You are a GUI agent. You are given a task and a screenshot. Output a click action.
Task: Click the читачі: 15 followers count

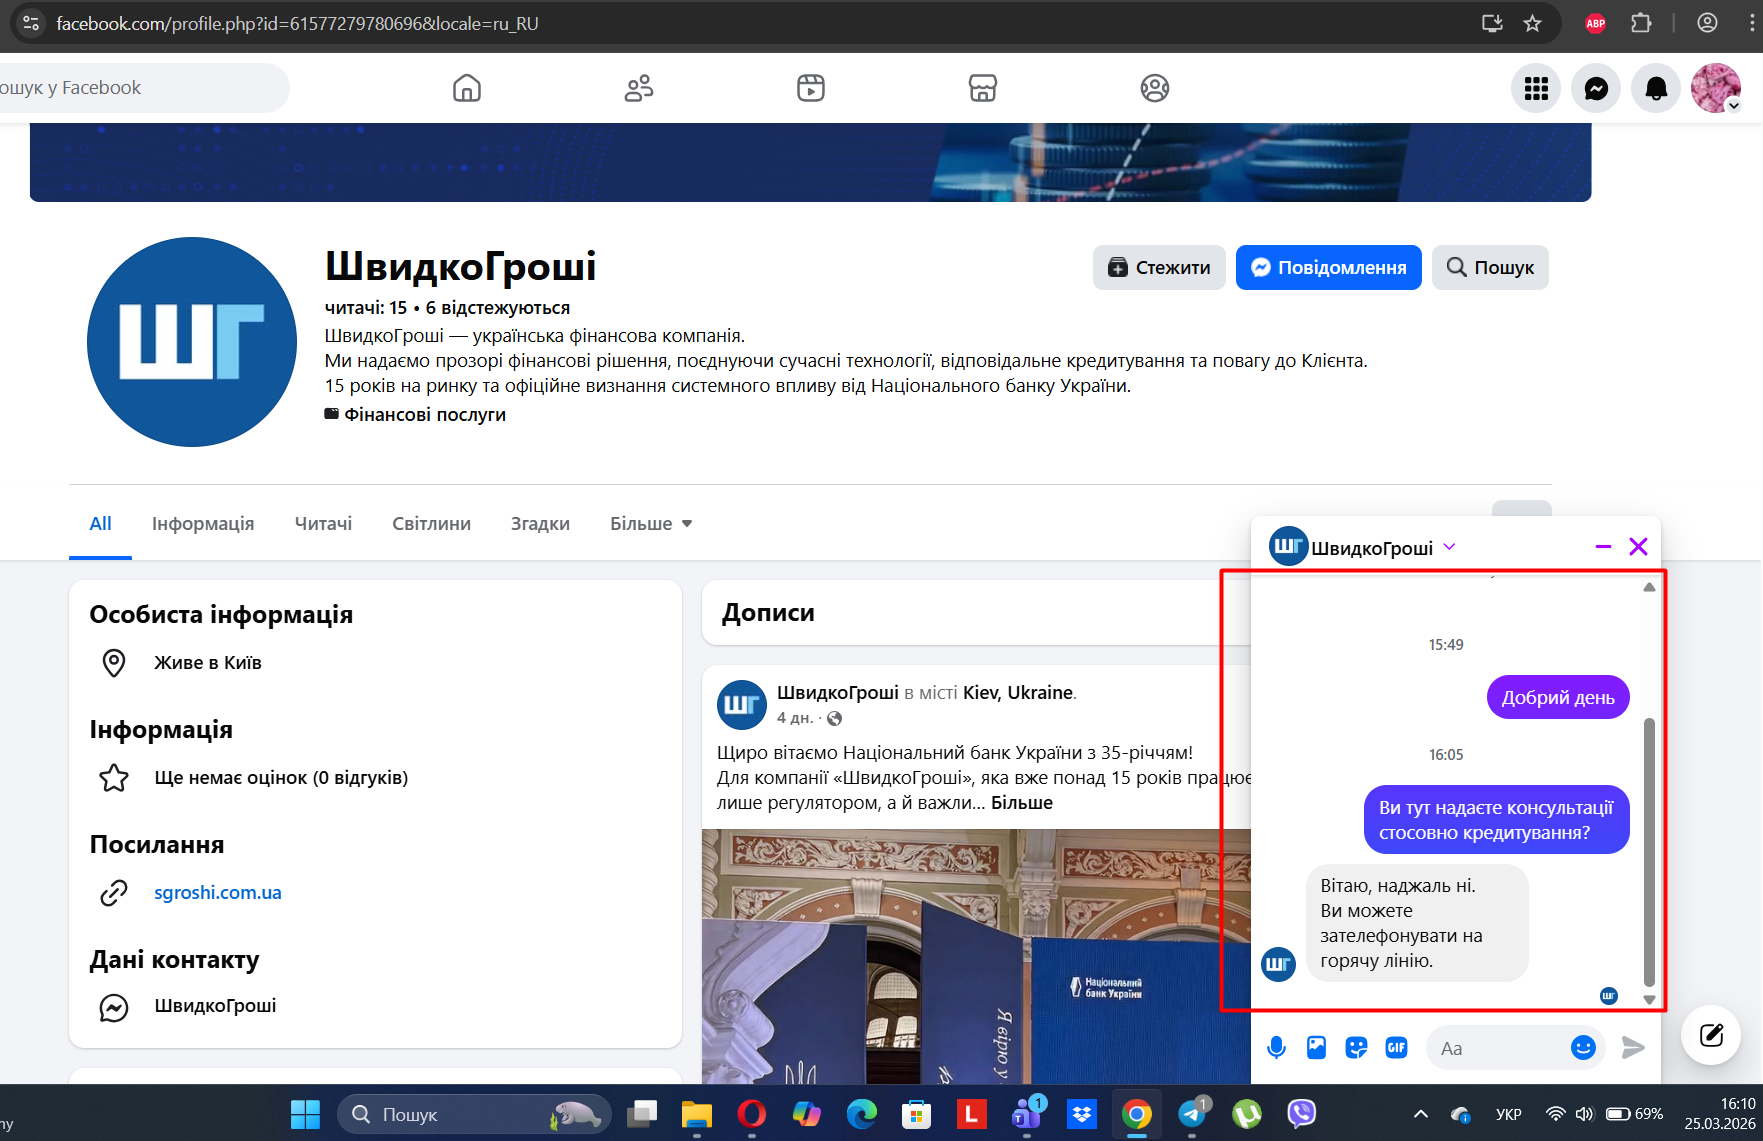366,308
